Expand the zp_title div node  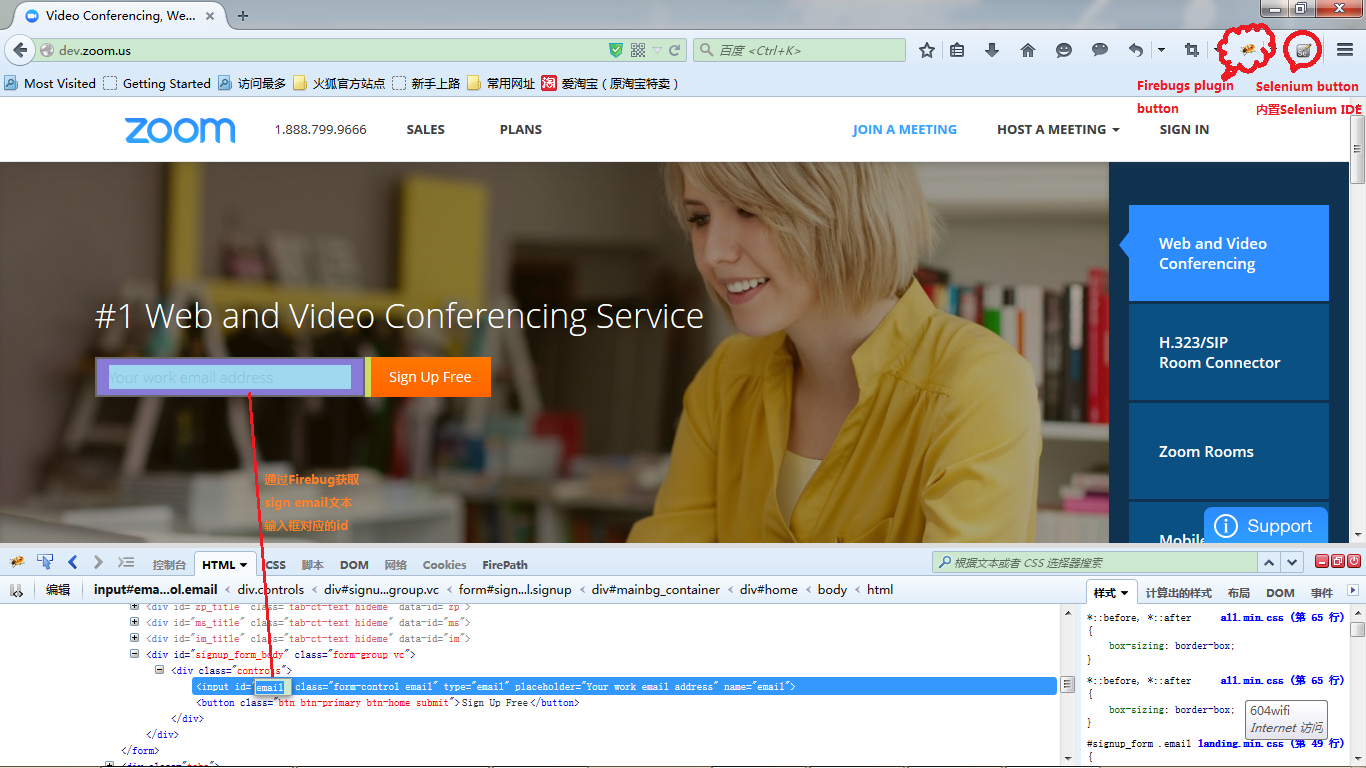(x=135, y=607)
